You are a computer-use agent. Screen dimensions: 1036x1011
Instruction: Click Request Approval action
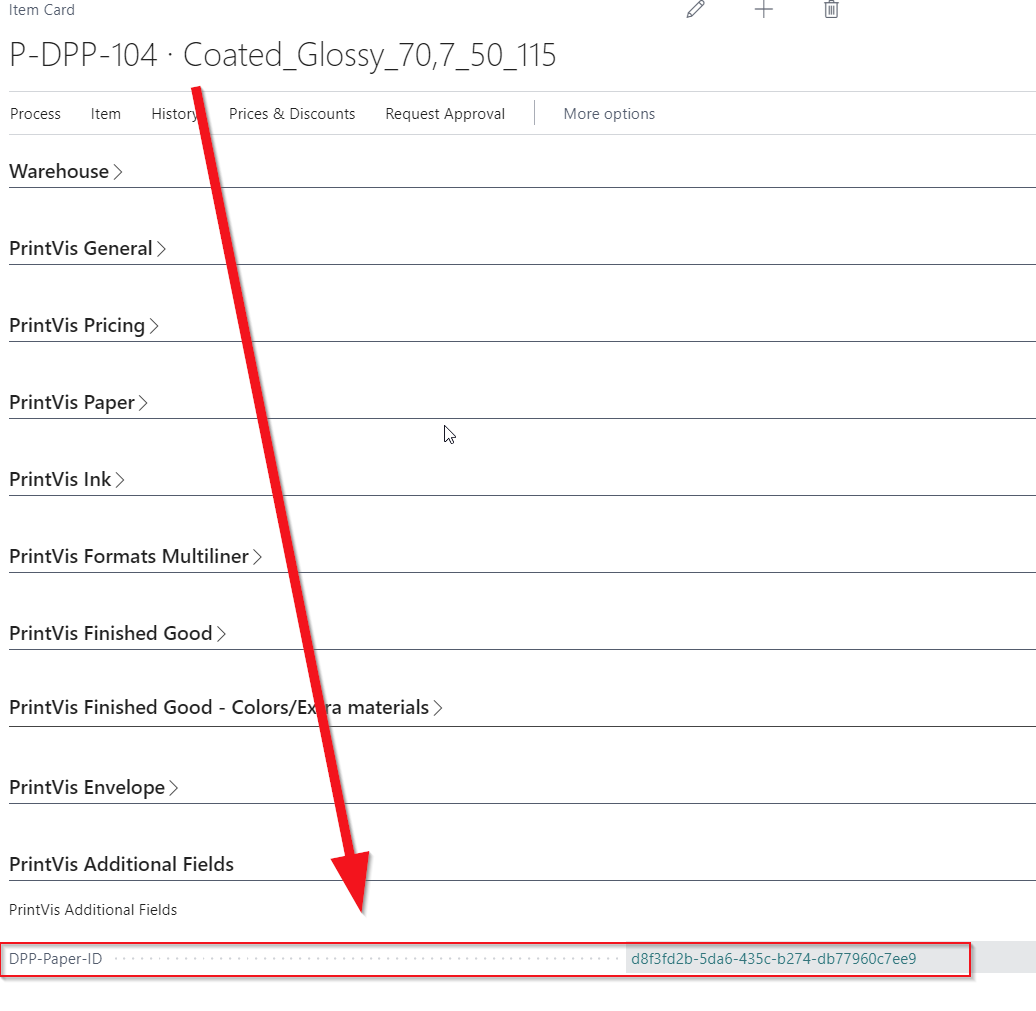tap(445, 114)
